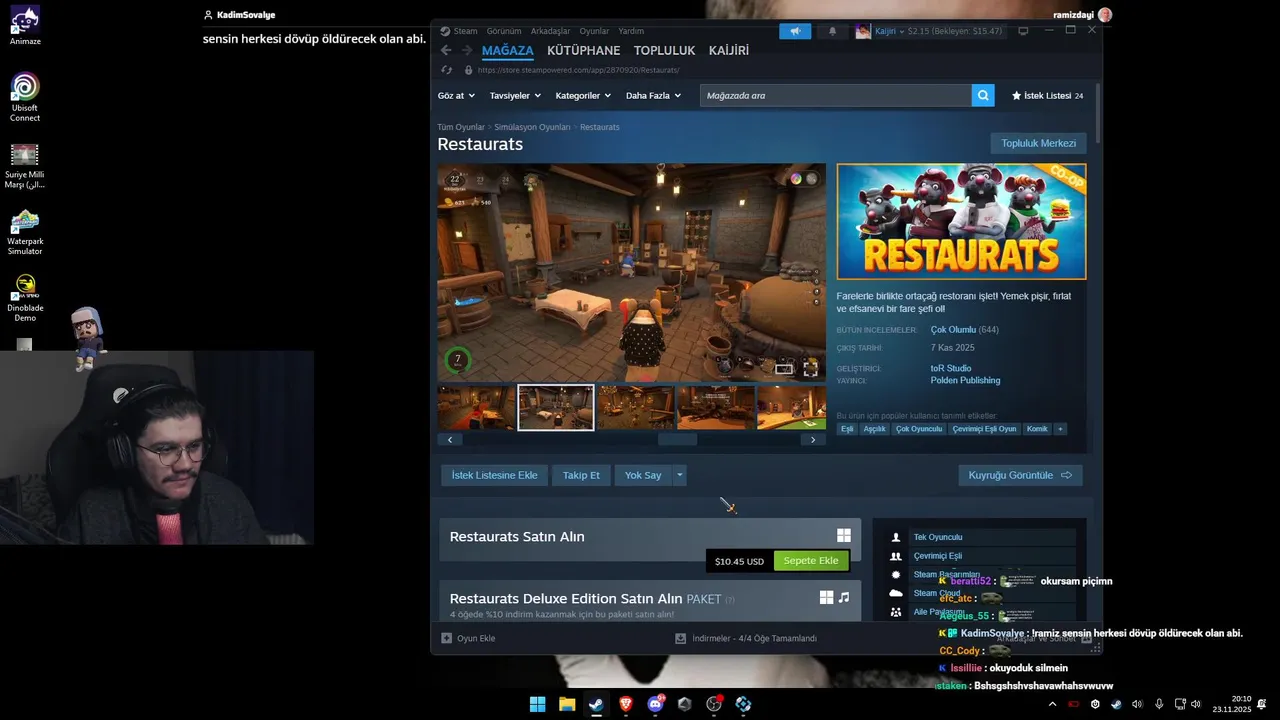Open the Yok Say dropdown arrow
Image resolution: width=1280 pixels, height=720 pixels.
click(x=680, y=475)
